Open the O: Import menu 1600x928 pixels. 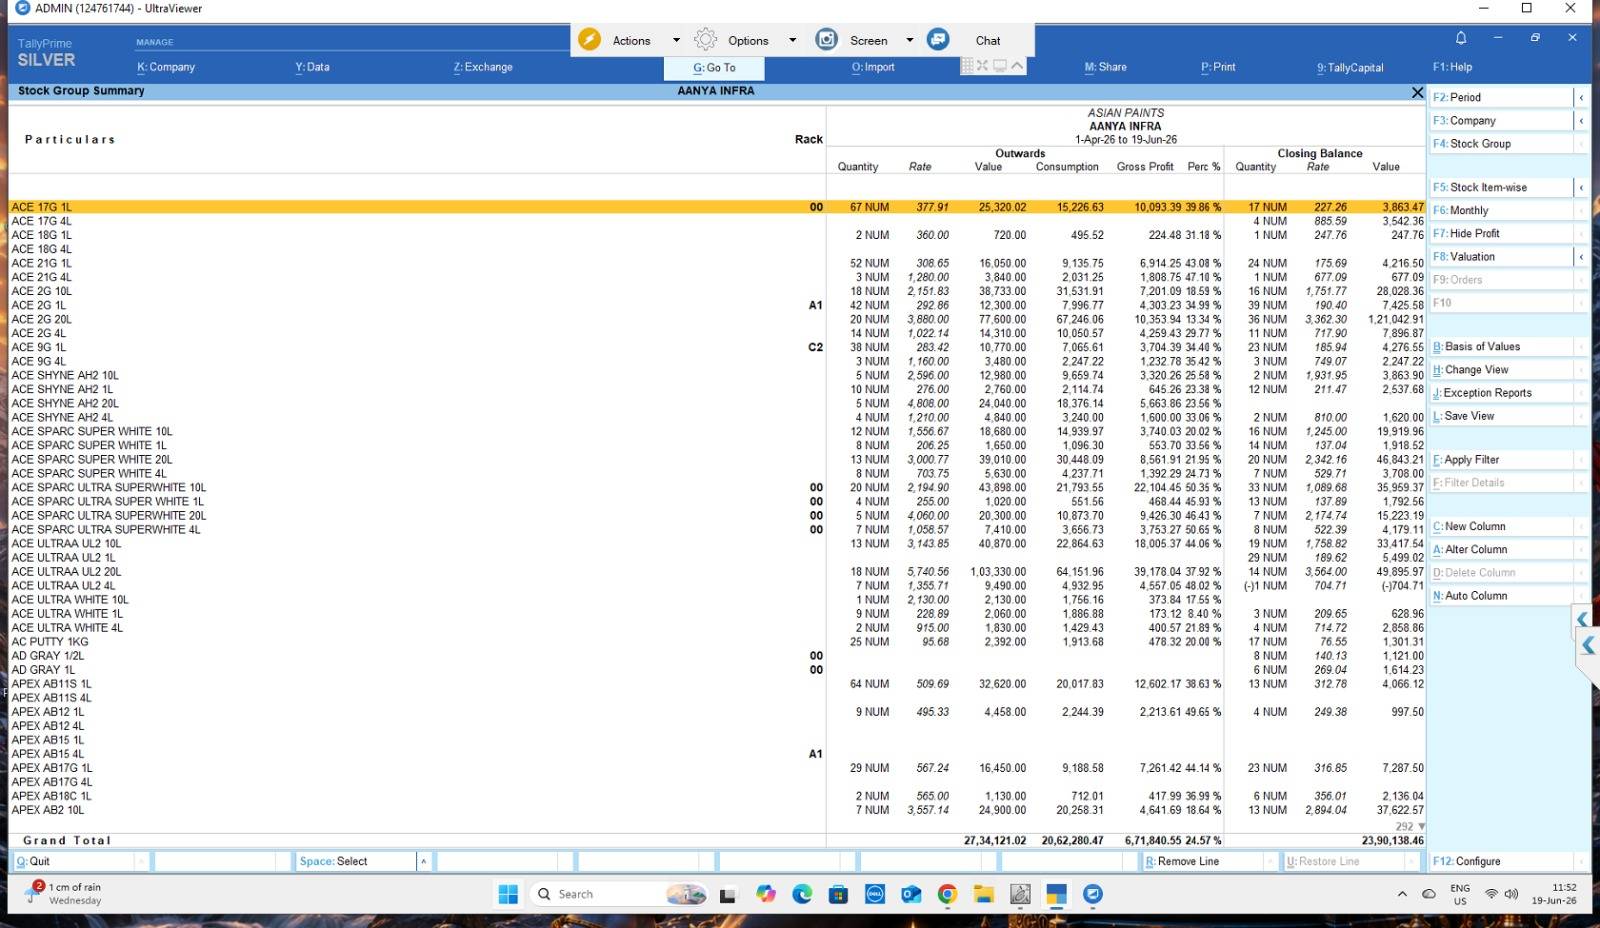coord(873,67)
